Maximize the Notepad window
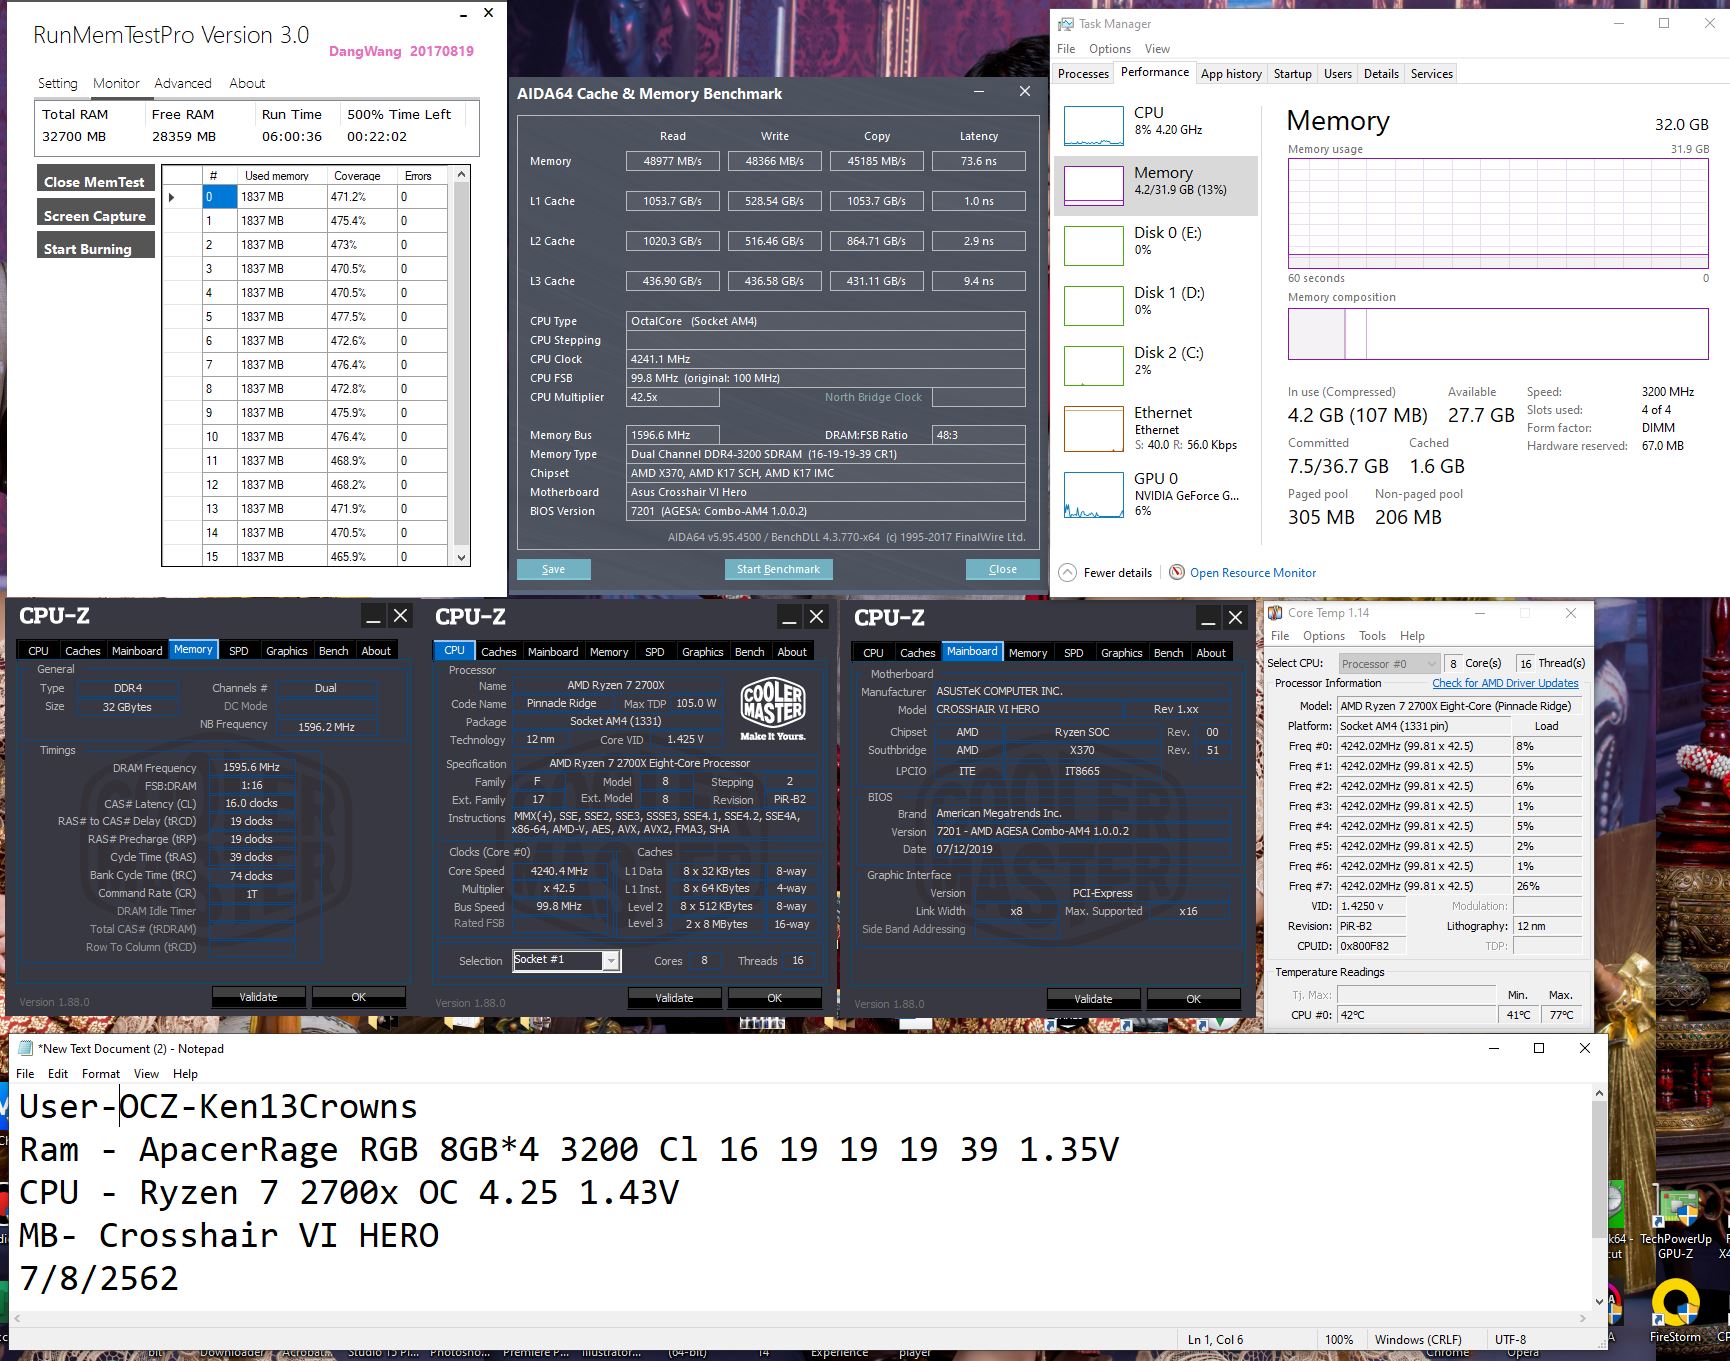Screen dimensions: 1730x1361 point(1539,1048)
